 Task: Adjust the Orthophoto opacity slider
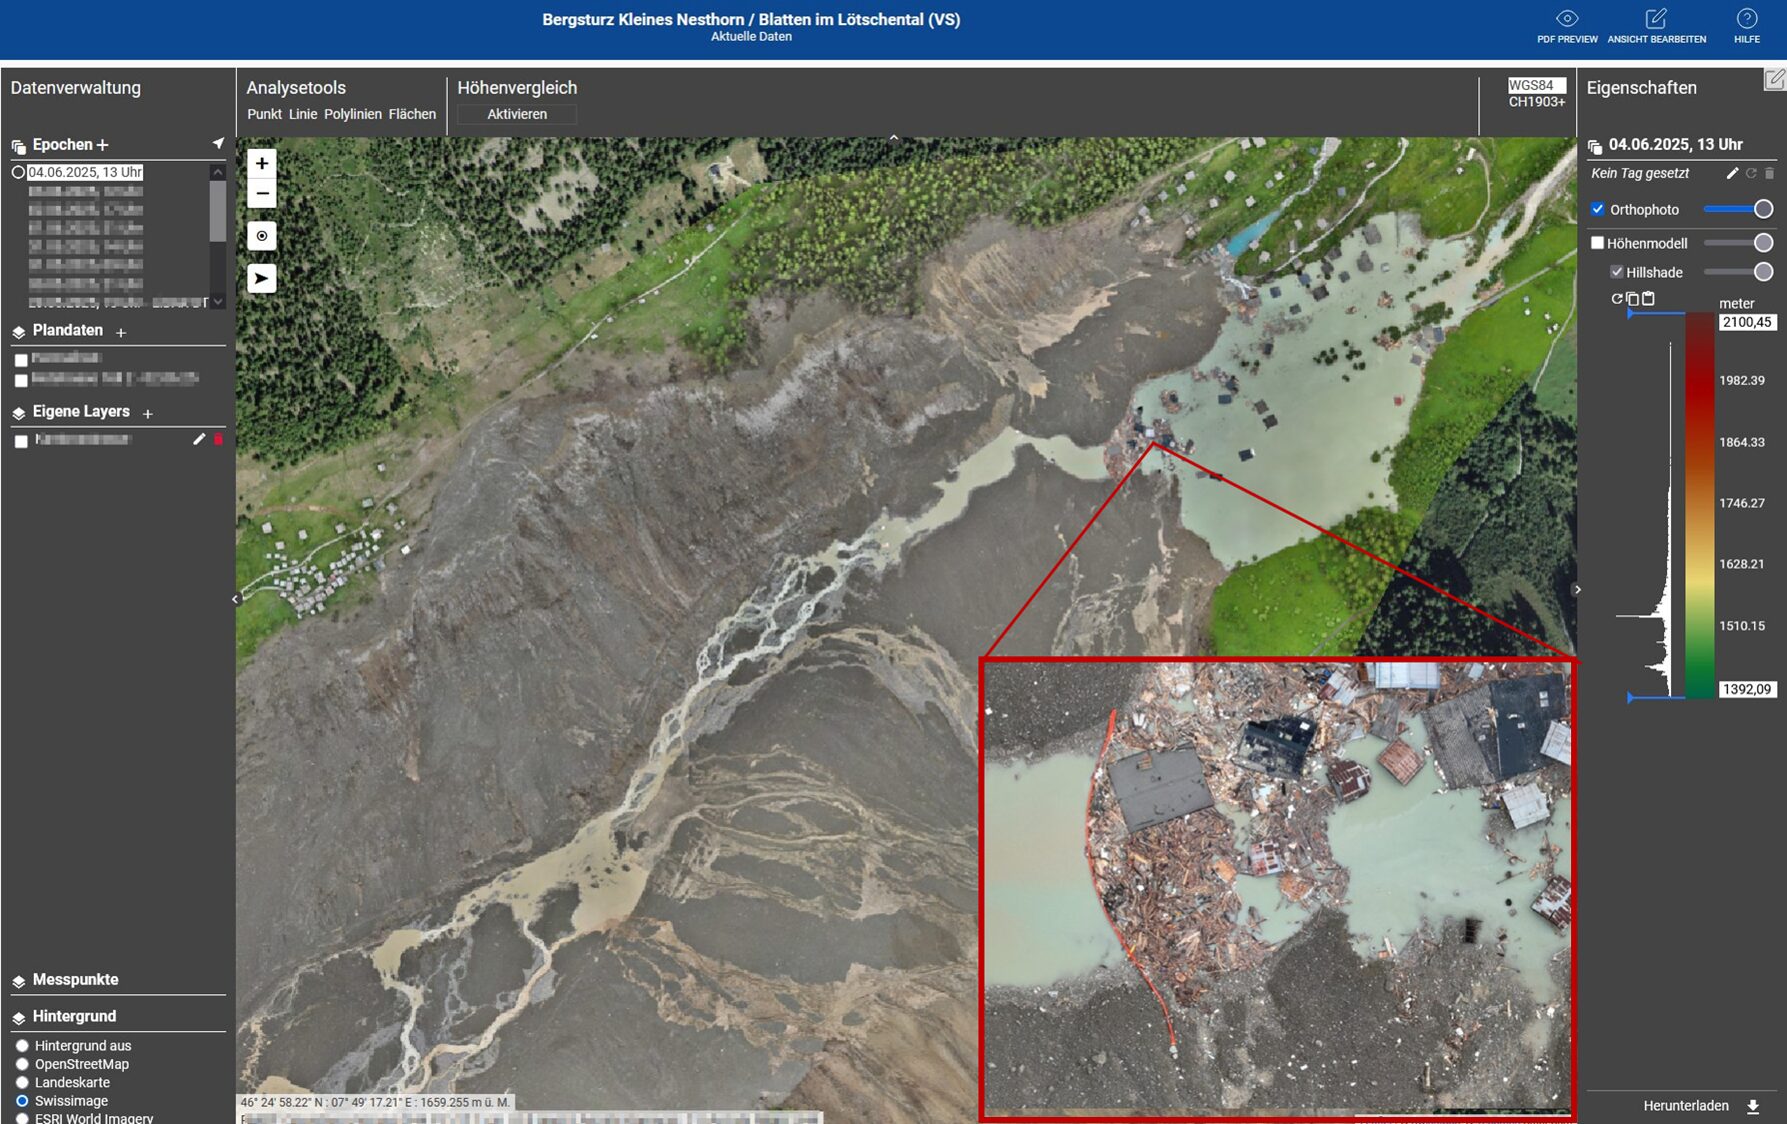1762,209
